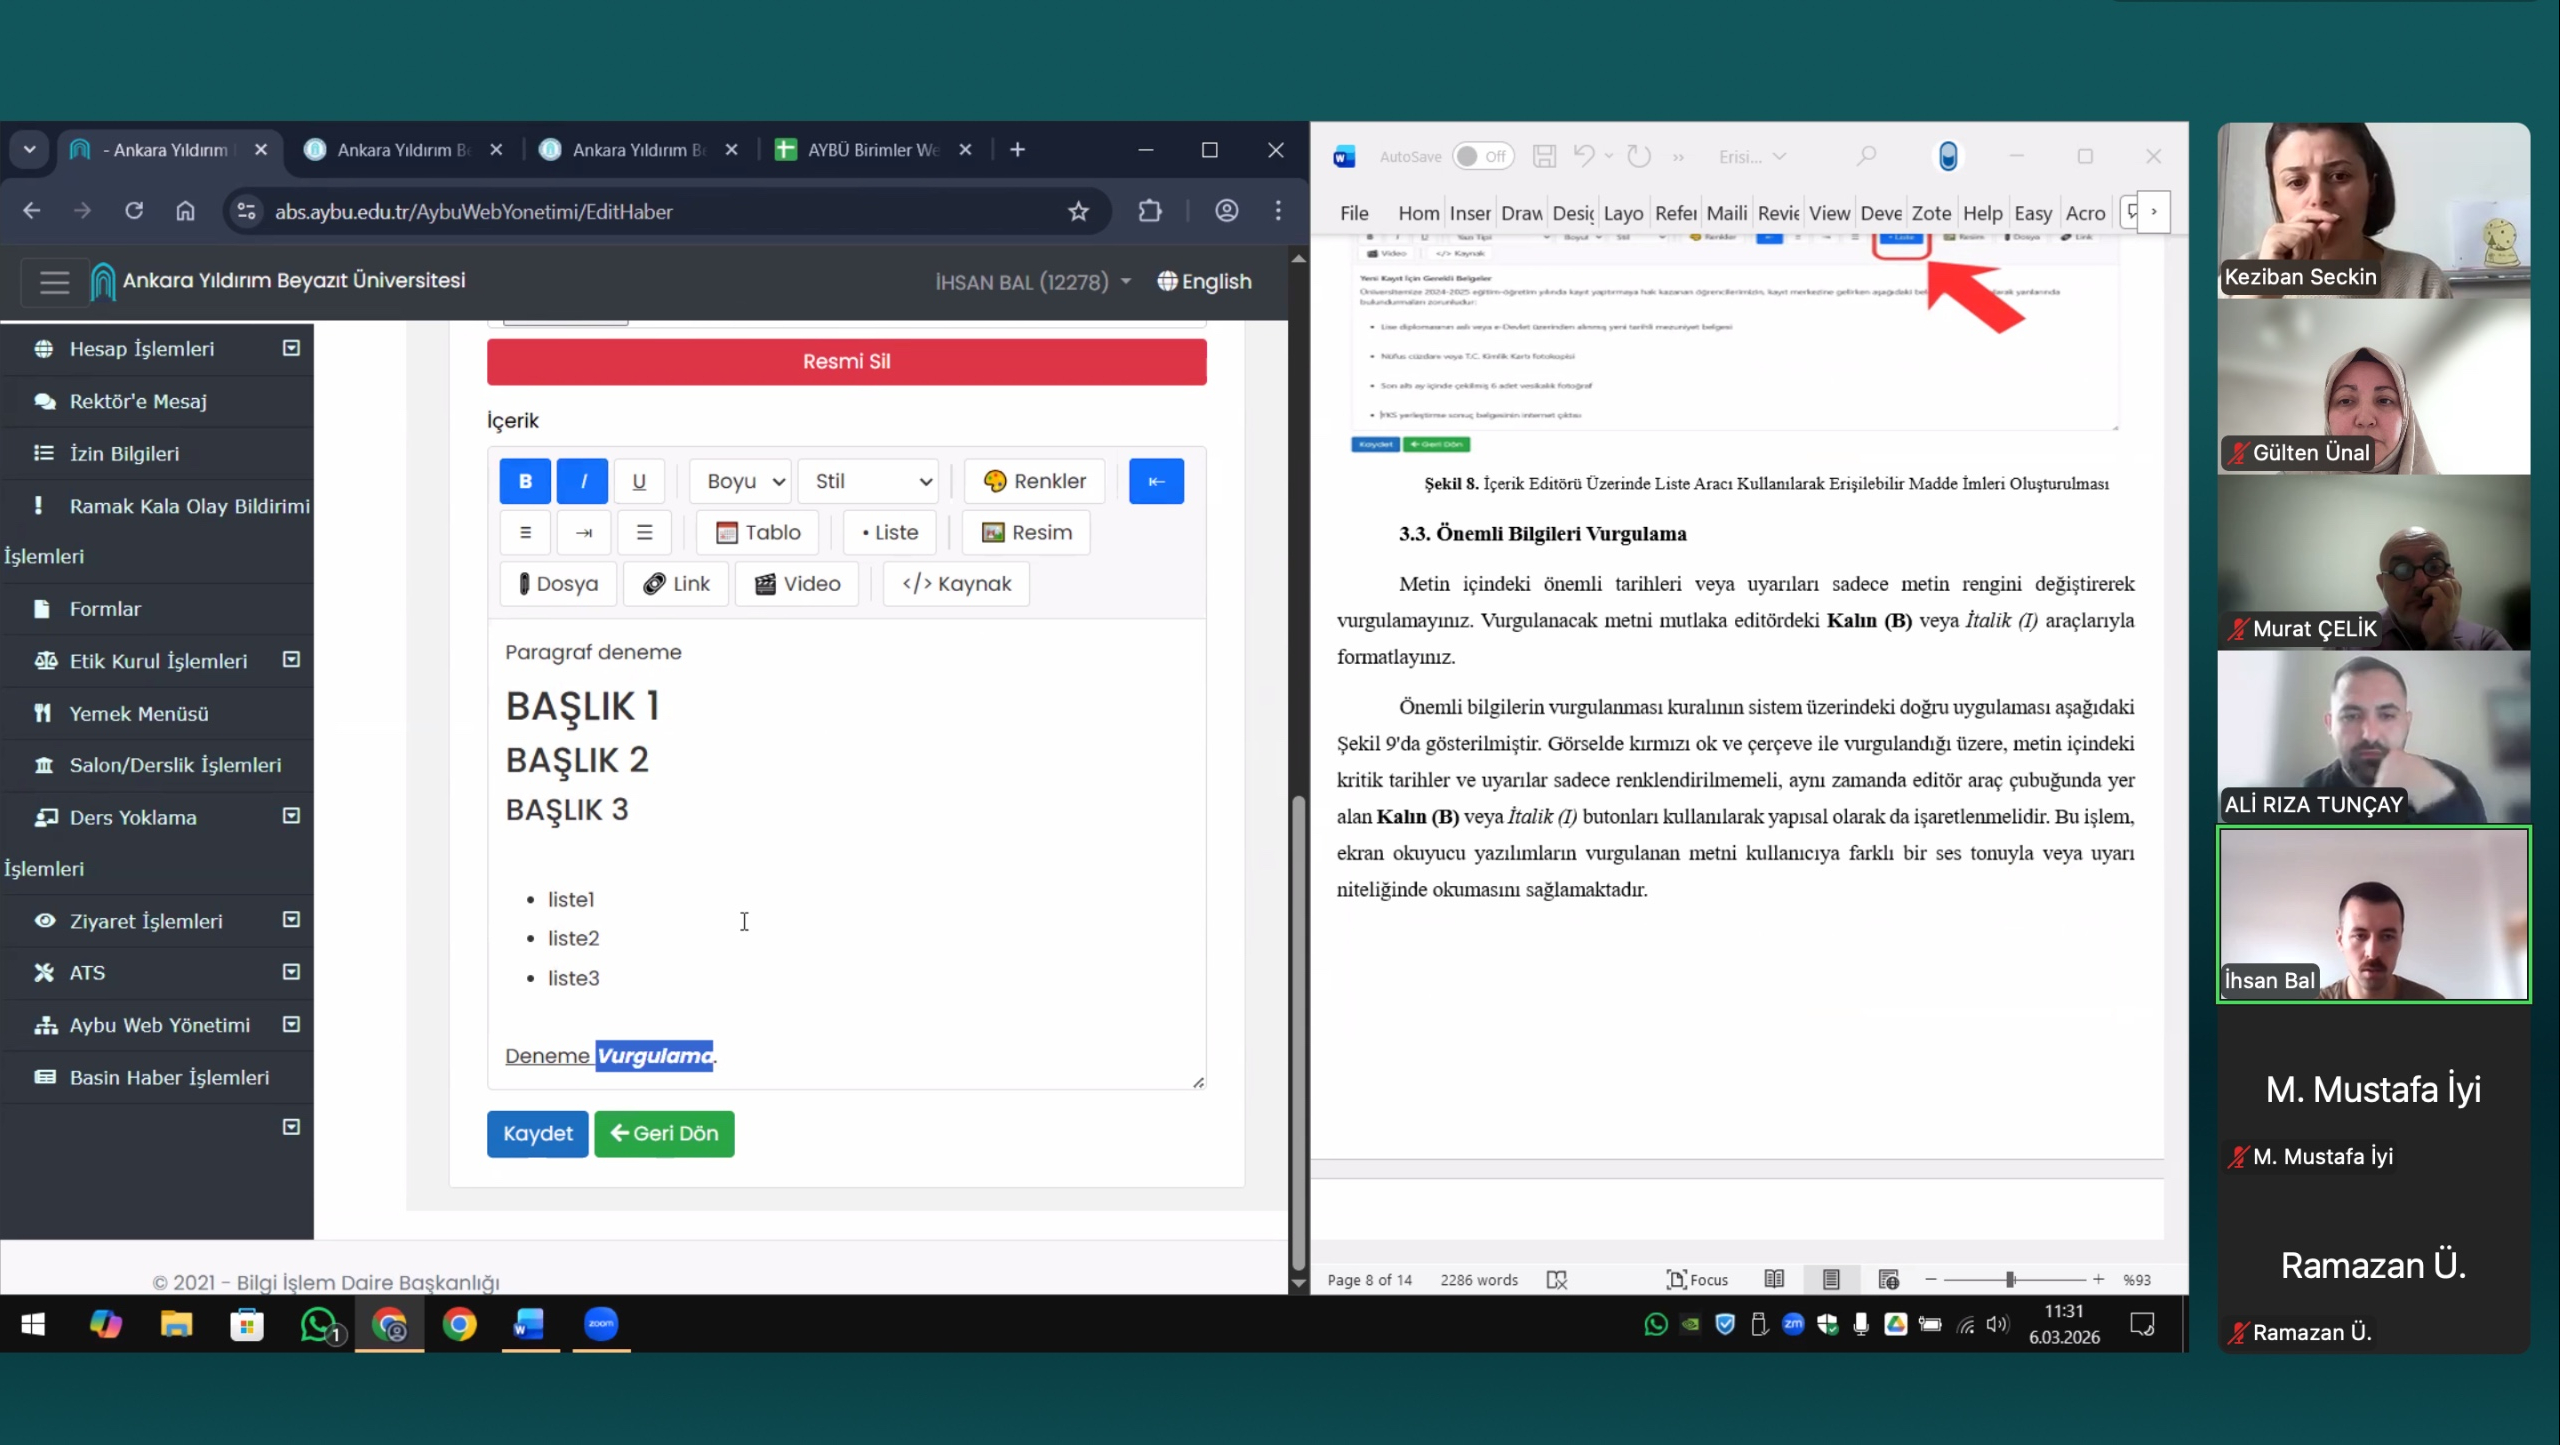Insert an image with Resim icon
The height and width of the screenshot is (1445, 2560).
click(x=1026, y=532)
